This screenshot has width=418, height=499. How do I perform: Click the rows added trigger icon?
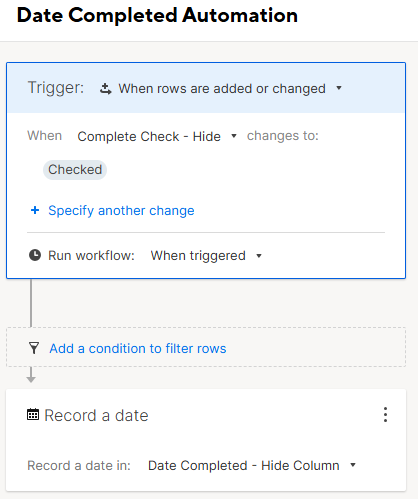coord(106,89)
